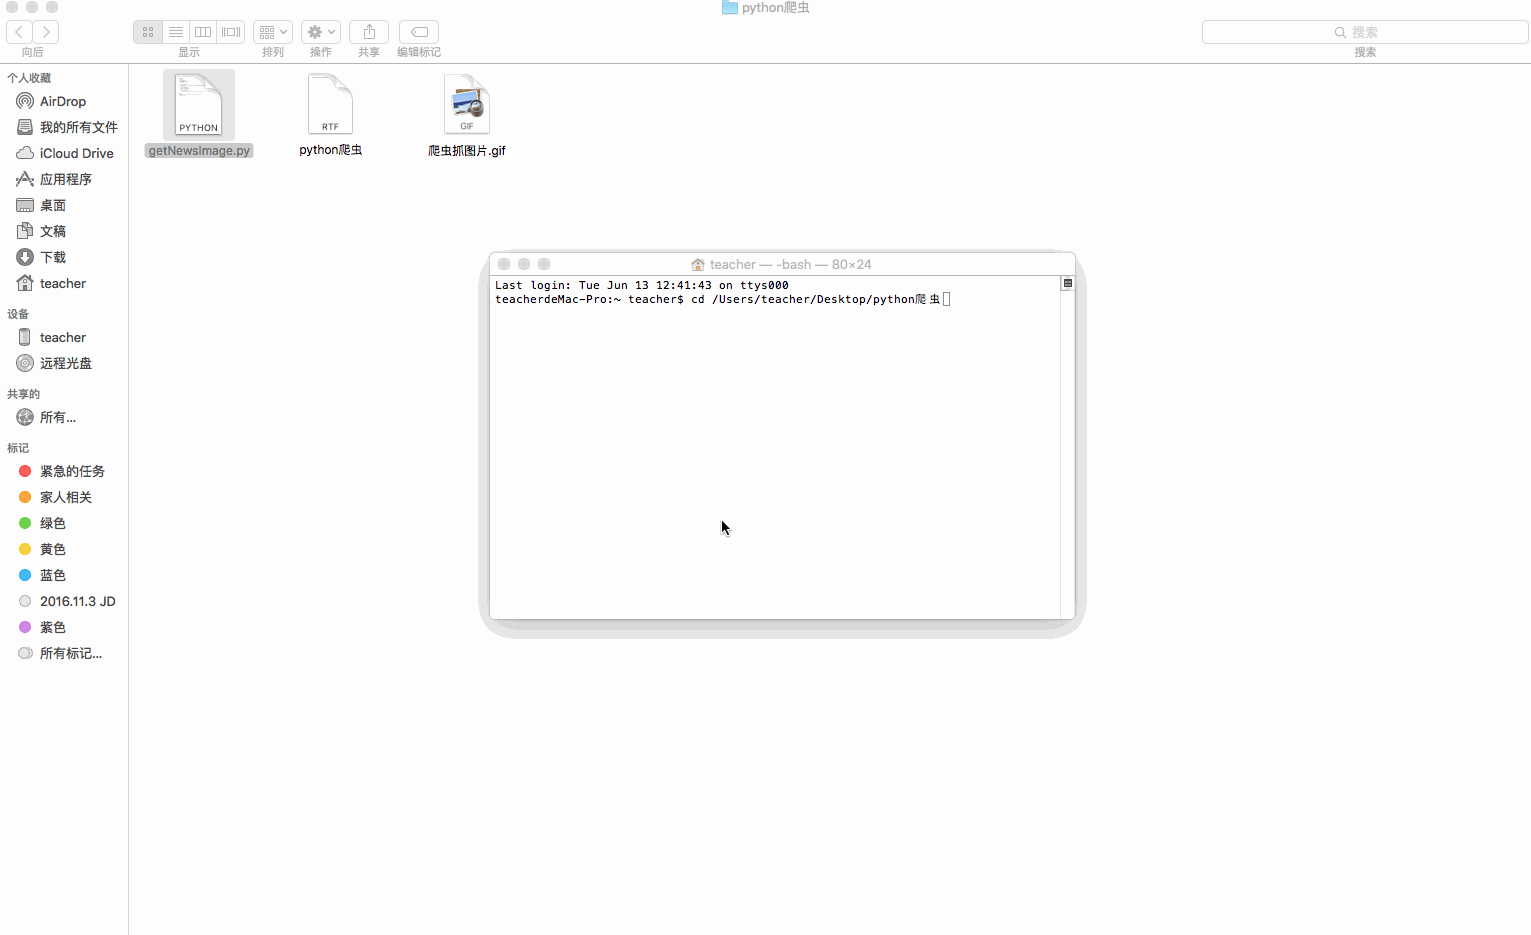Click the cd command line in Terminal

pyautogui.click(x=722, y=299)
